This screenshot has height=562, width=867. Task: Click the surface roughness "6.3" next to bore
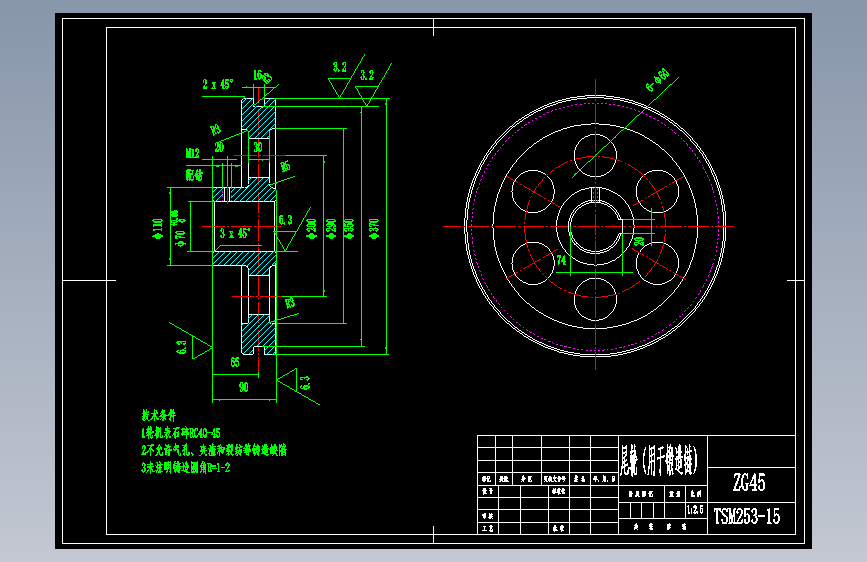point(285,220)
